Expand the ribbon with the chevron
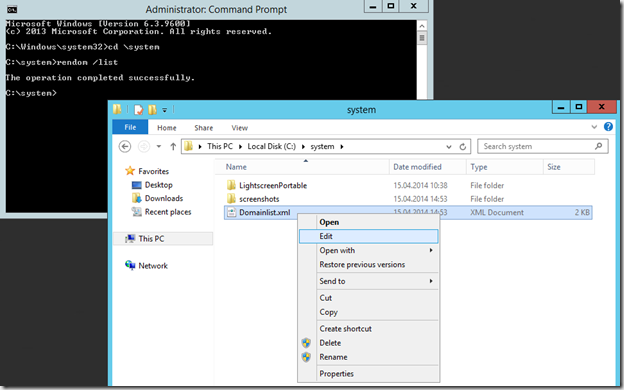The width and height of the screenshot is (624, 390). [x=594, y=127]
